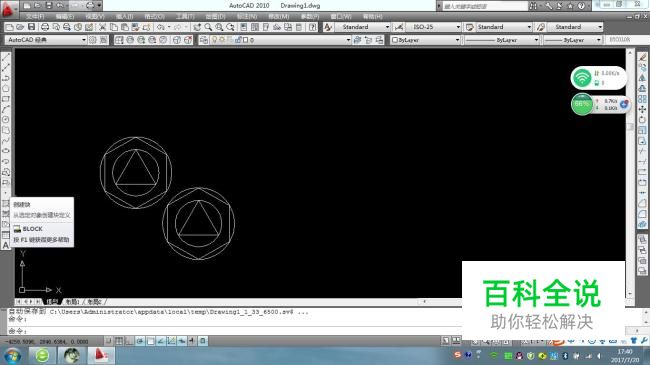650x365 pixels.
Task: Switch to the Model tab
Action: pyautogui.click(x=52, y=302)
